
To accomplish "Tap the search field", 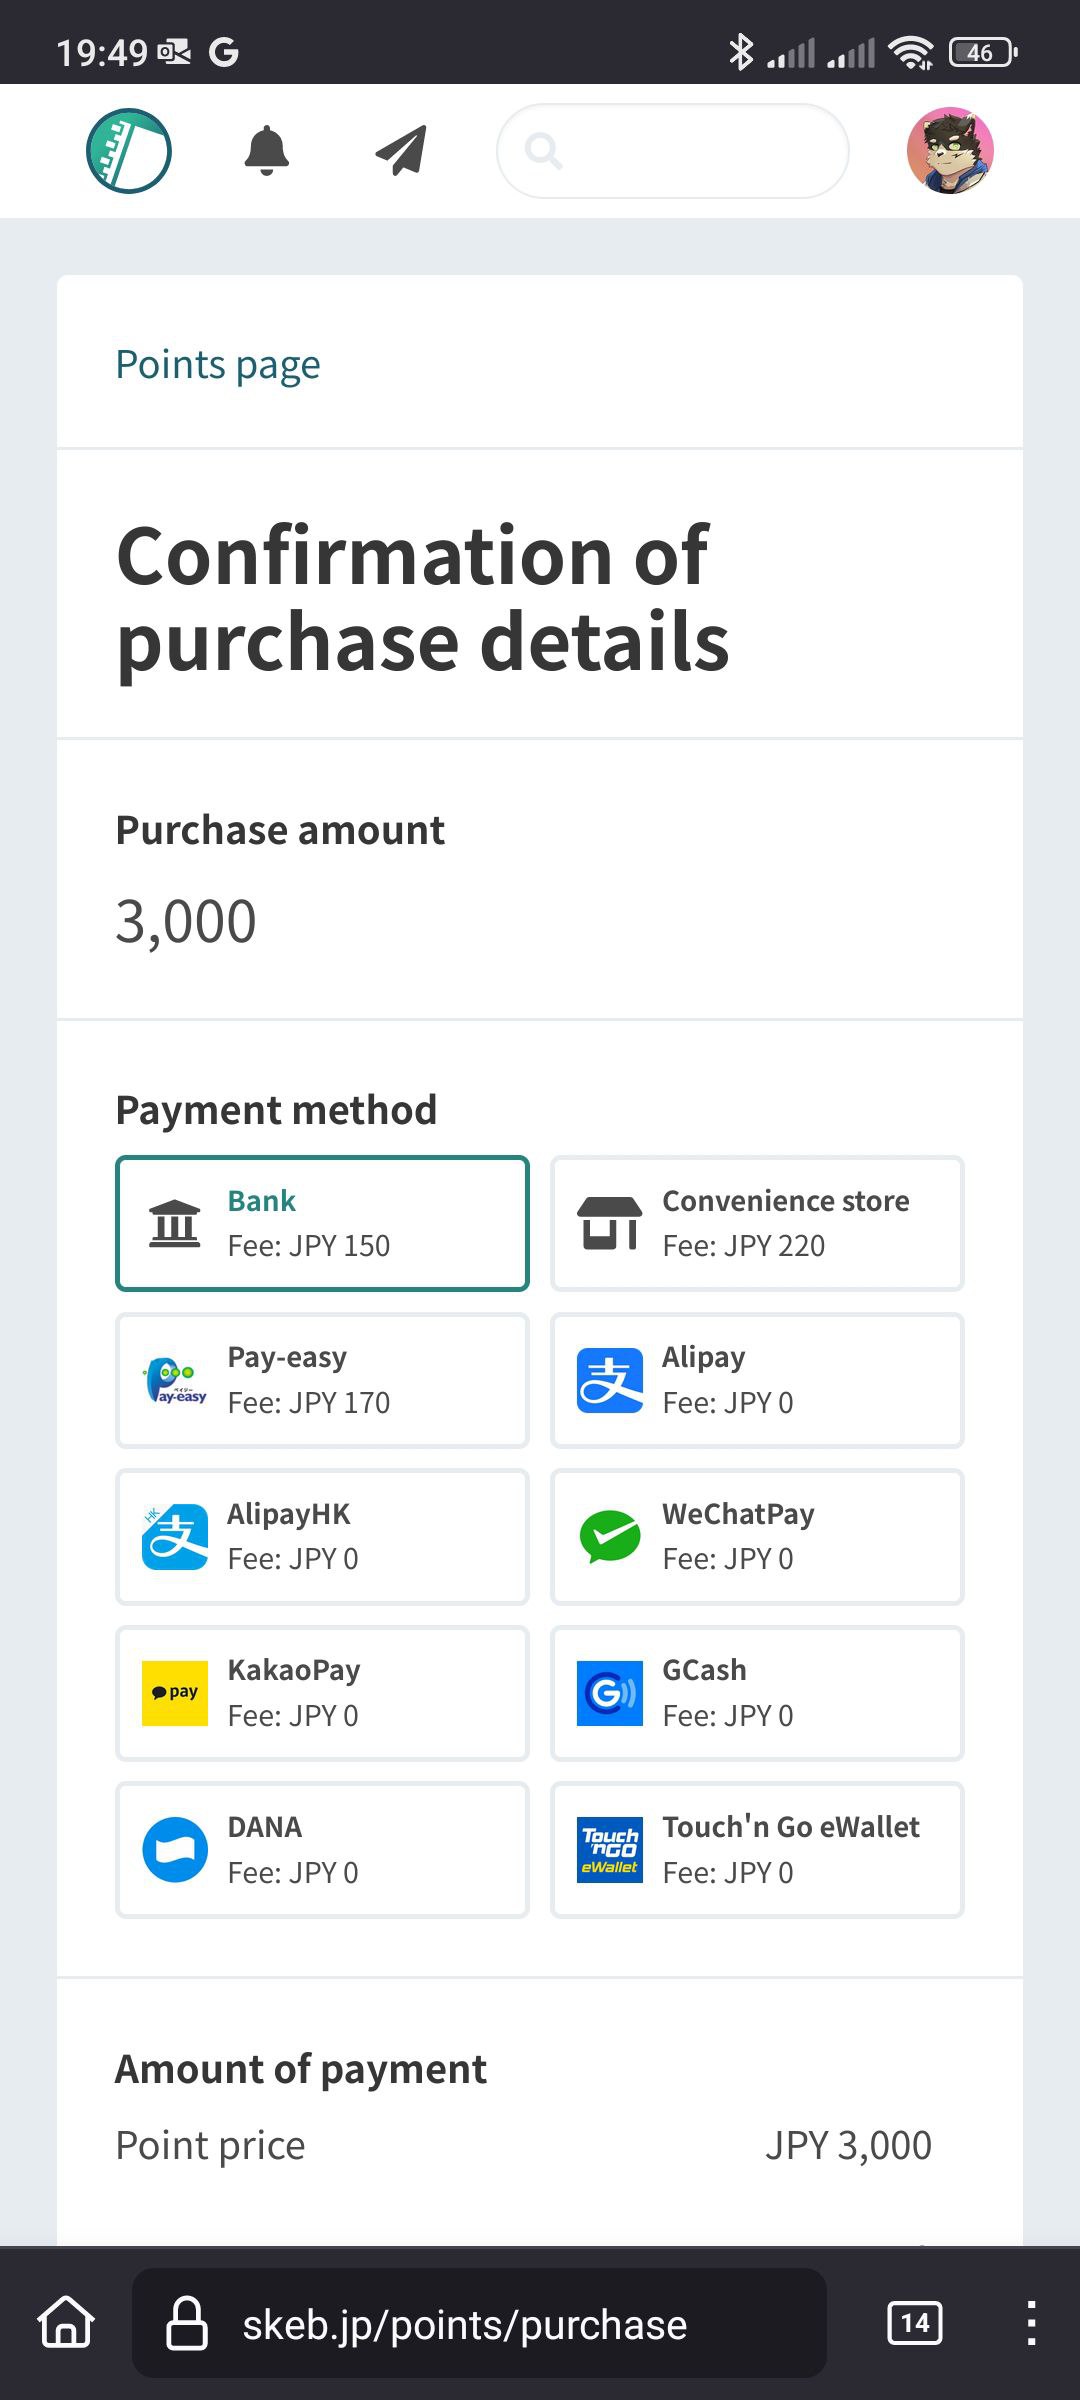I will point(672,151).
